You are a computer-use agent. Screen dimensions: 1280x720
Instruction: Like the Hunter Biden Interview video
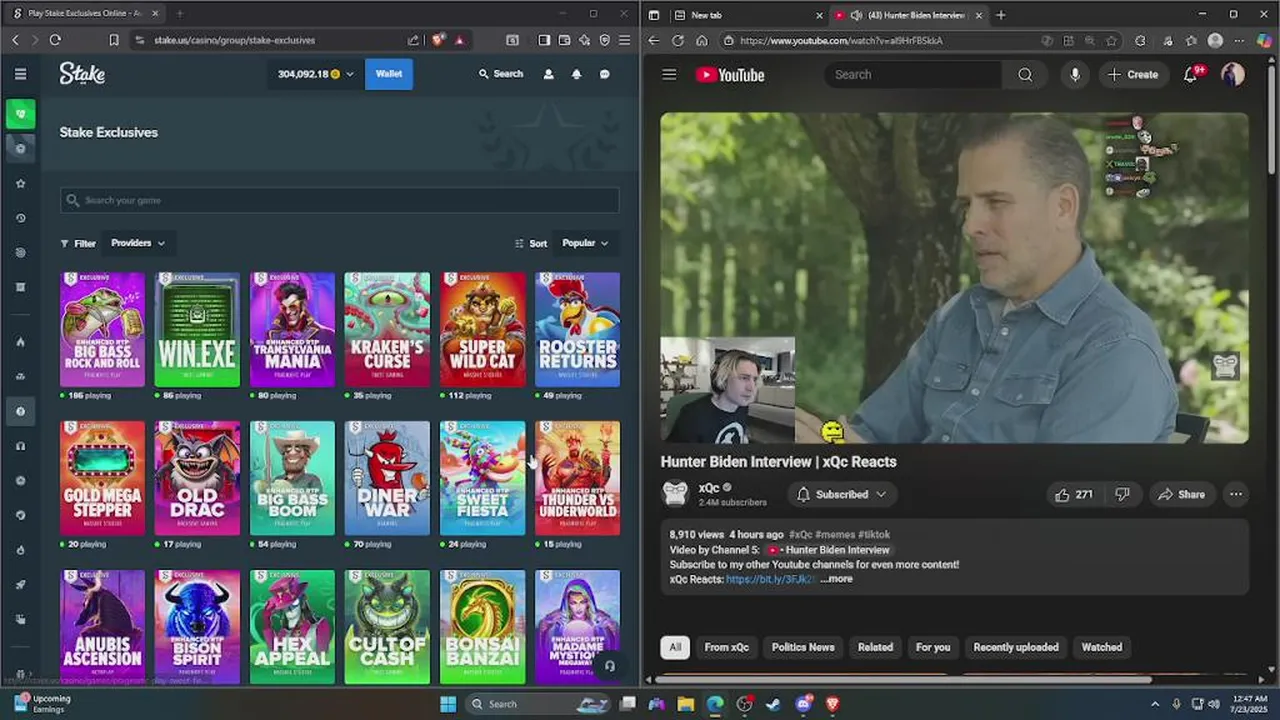(1073, 494)
